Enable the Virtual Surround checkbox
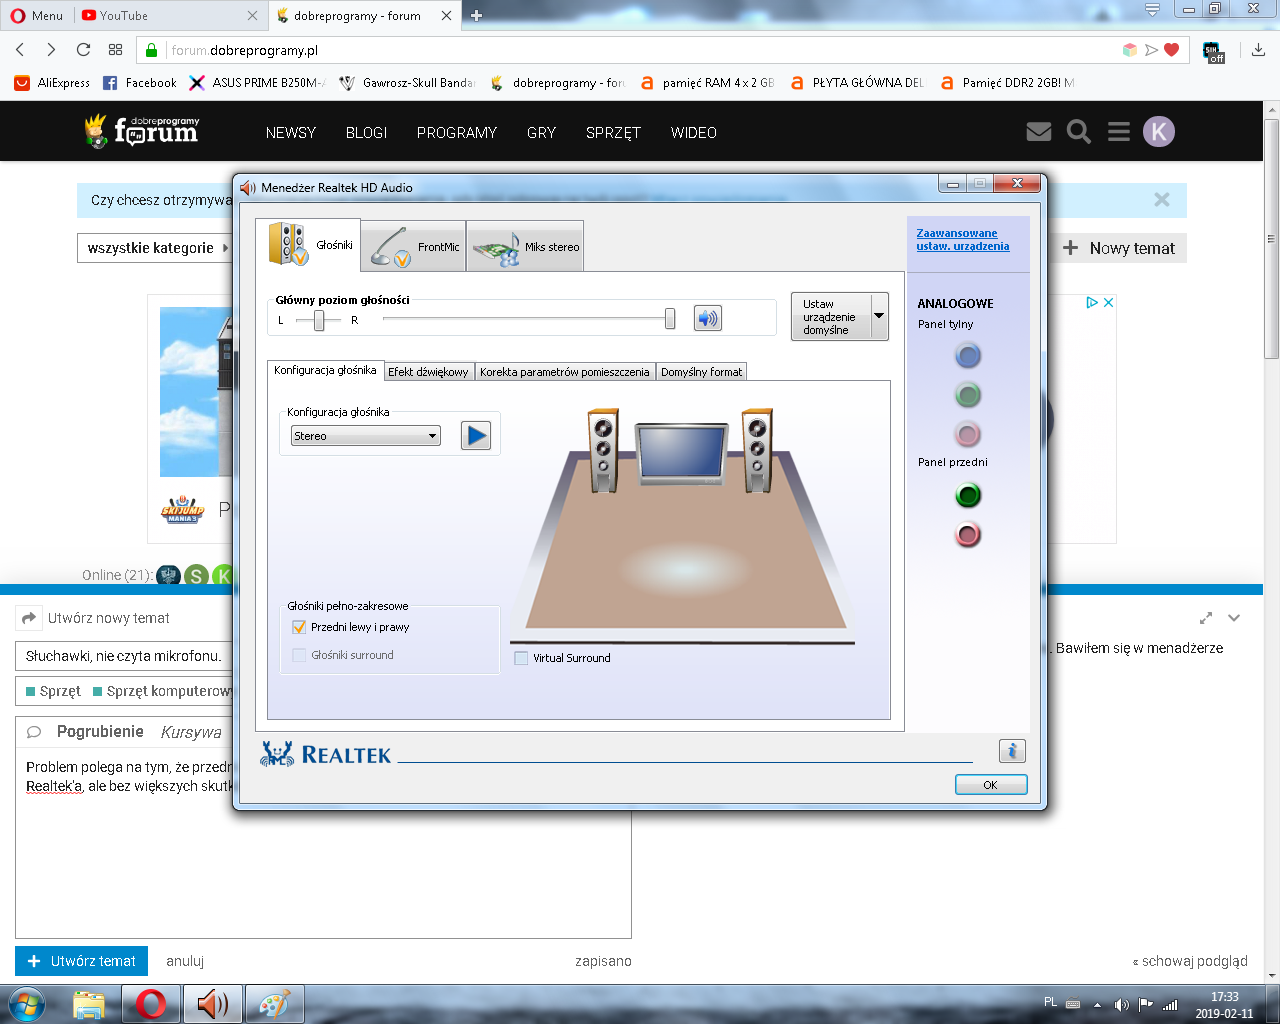1280x1024 pixels. [521, 658]
